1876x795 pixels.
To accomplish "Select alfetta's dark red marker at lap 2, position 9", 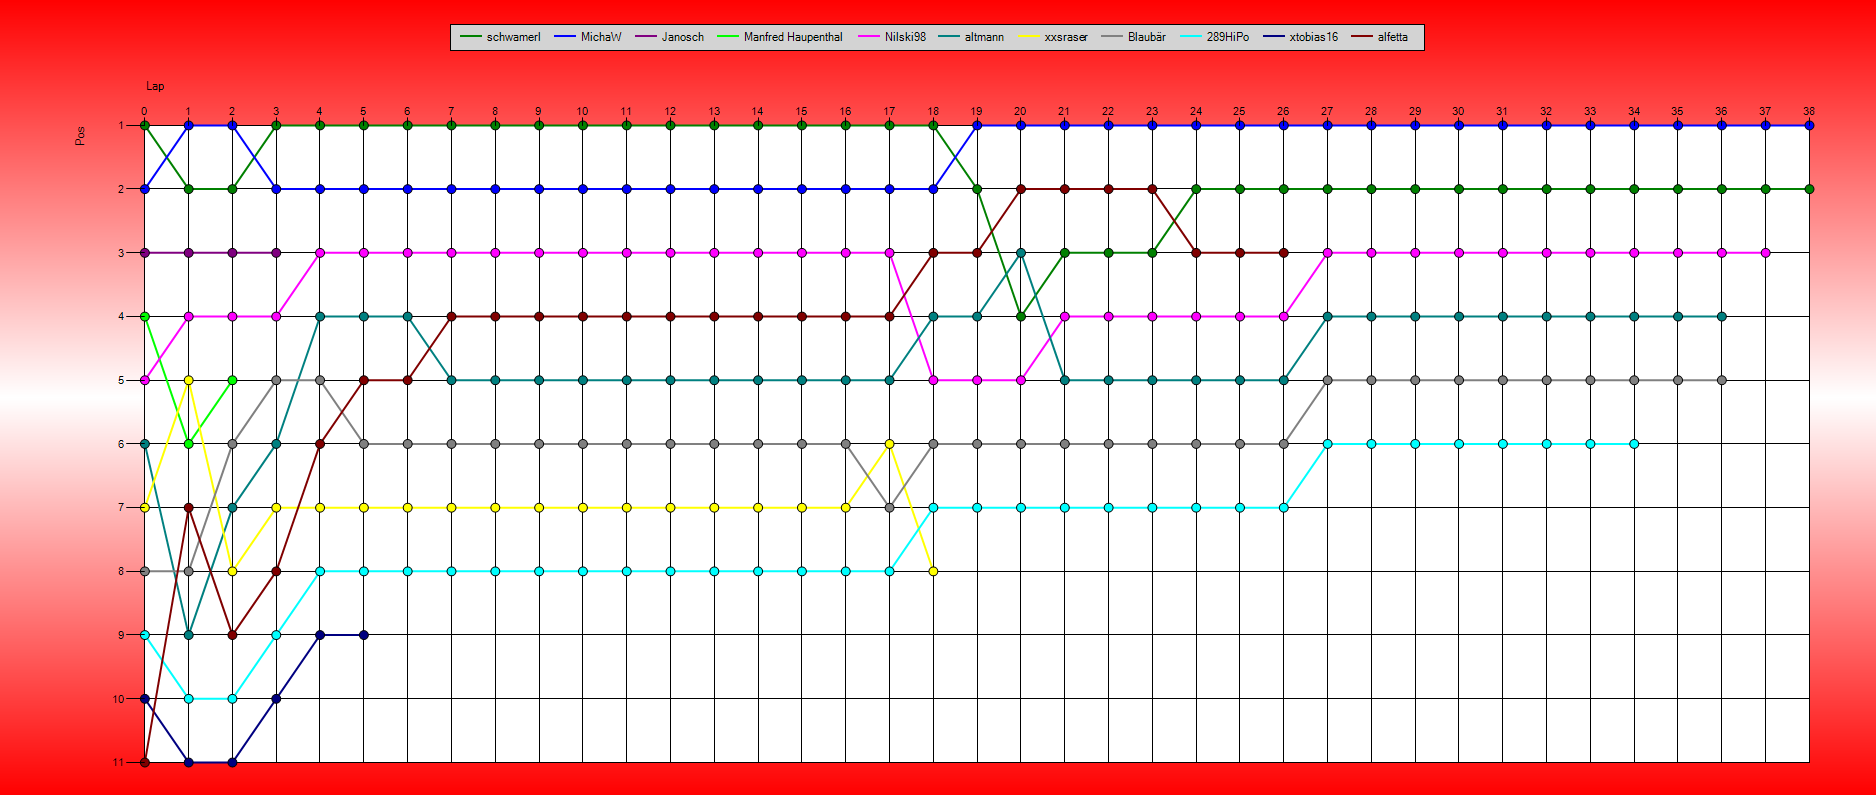I will click(232, 635).
